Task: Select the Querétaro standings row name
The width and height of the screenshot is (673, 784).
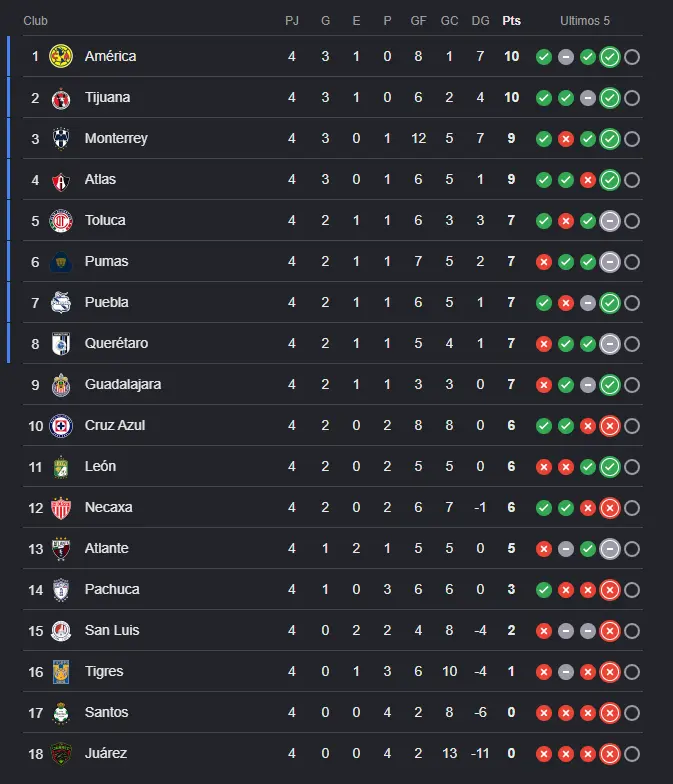Action: tap(116, 343)
